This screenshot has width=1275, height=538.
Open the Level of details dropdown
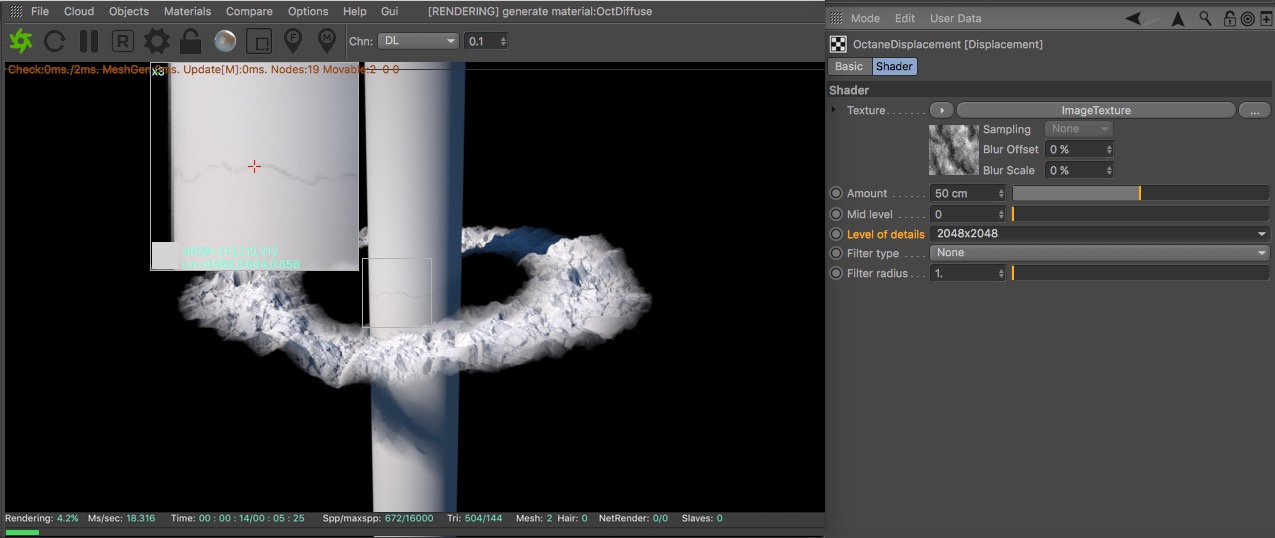(1099, 234)
